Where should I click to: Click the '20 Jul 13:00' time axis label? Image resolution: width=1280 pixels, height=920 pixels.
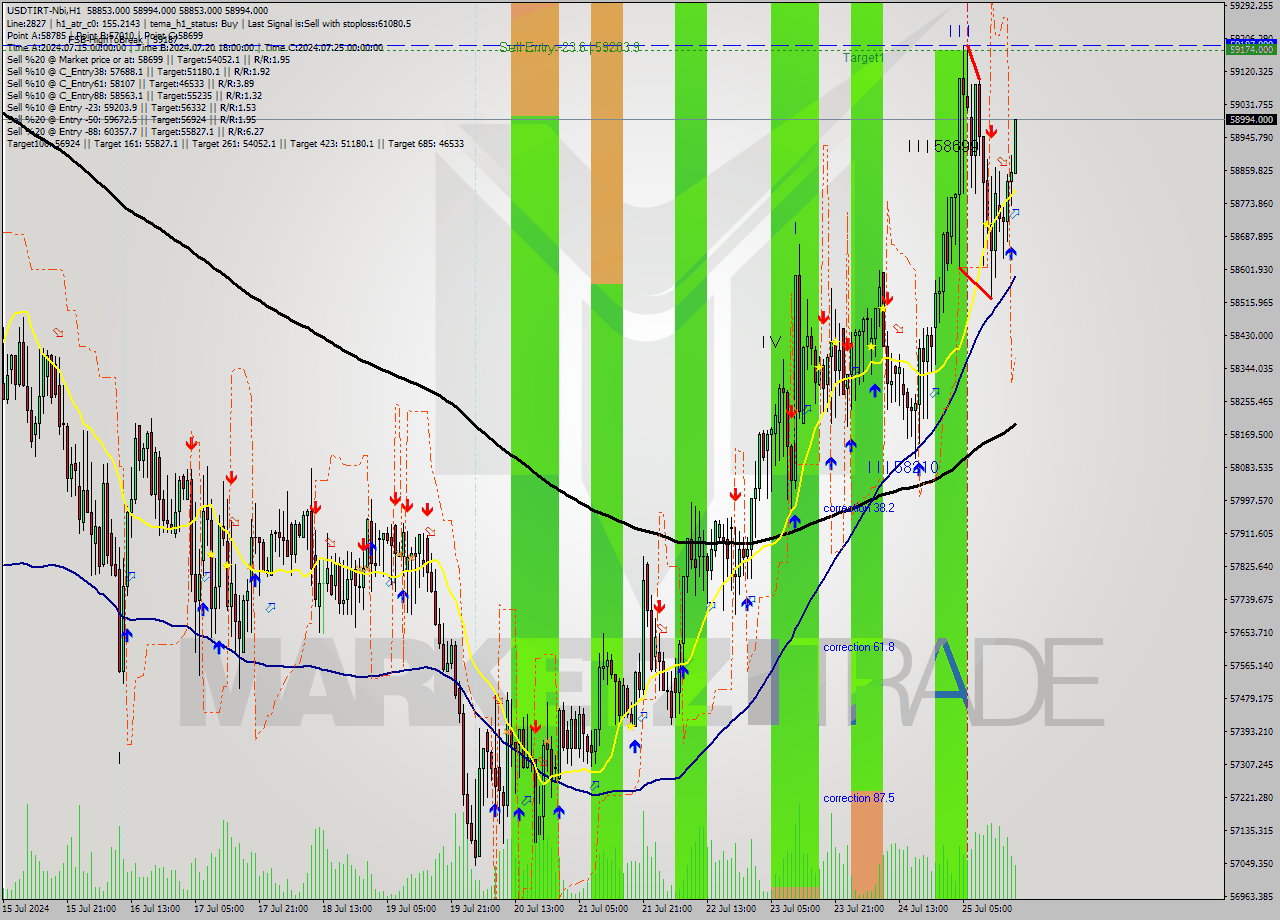point(539,909)
